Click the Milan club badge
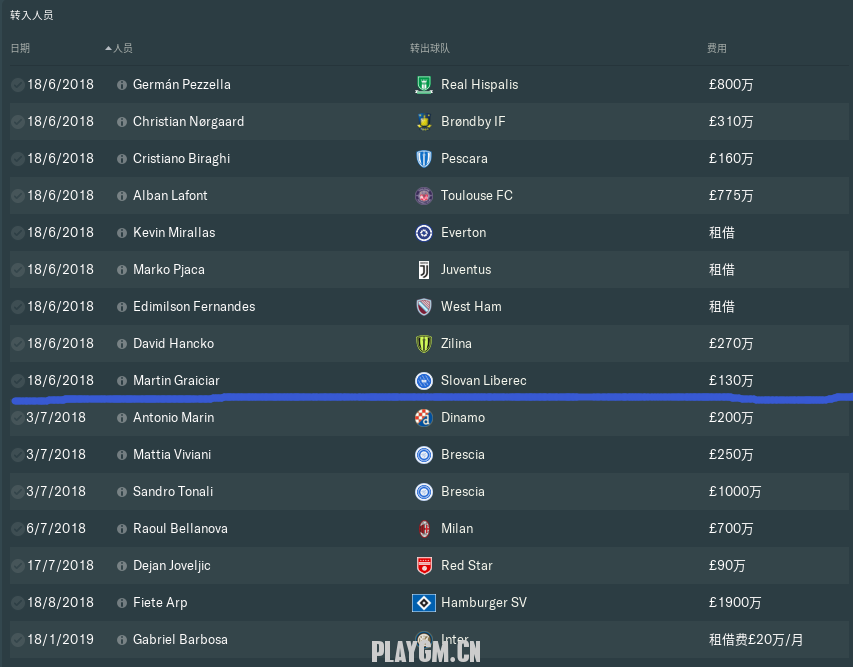 pyautogui.click(x=424, y=529)
